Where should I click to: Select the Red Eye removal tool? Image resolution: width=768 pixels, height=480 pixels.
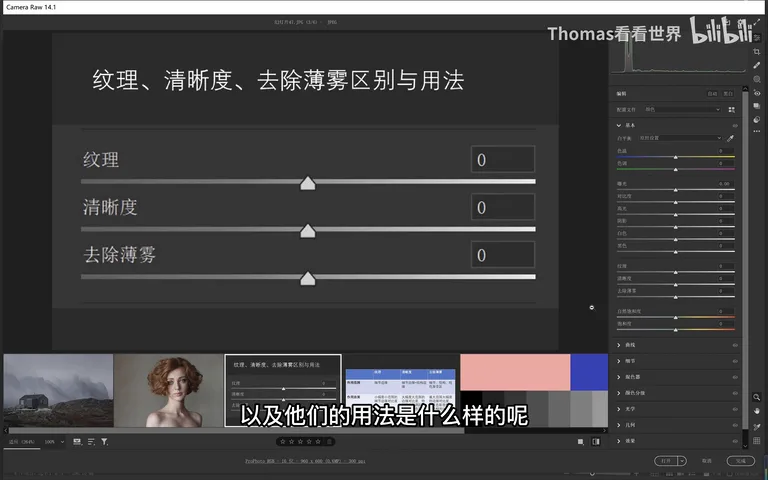click(757, 93)
